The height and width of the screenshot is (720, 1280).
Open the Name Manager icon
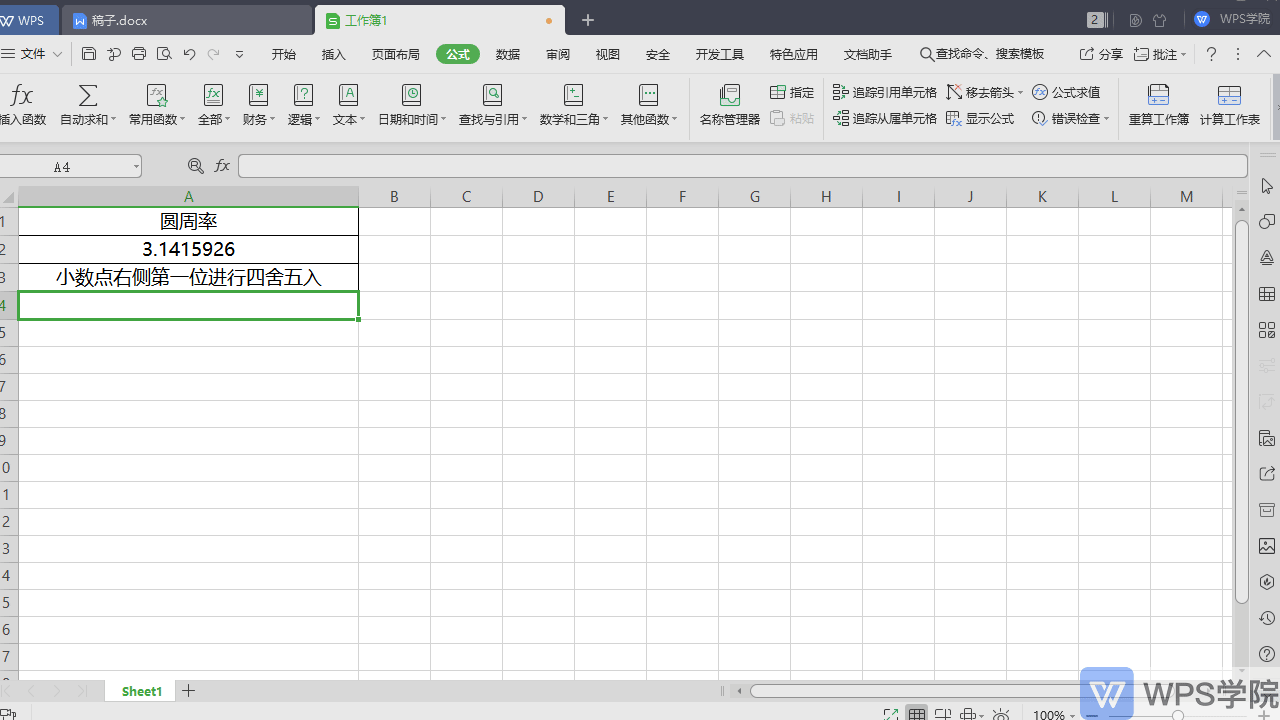tap(729, 96)
